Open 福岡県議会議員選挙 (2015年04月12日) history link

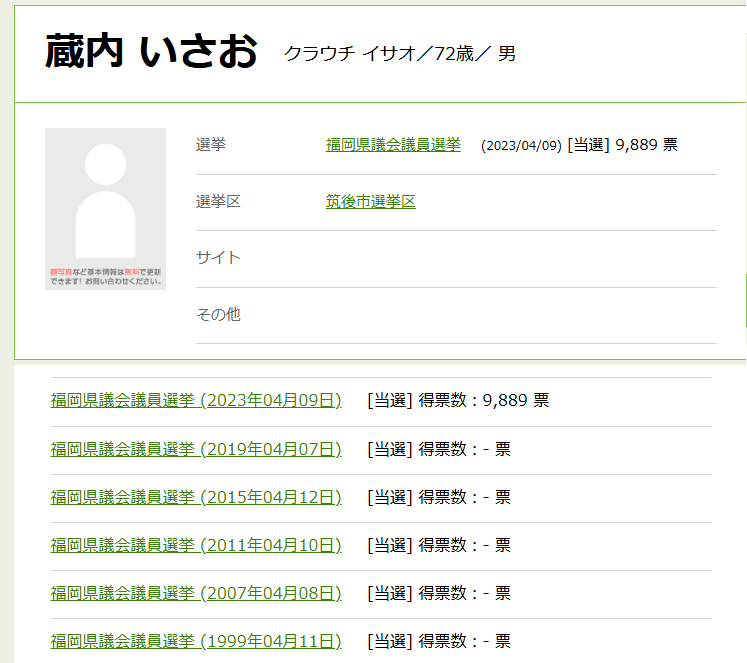196,497
